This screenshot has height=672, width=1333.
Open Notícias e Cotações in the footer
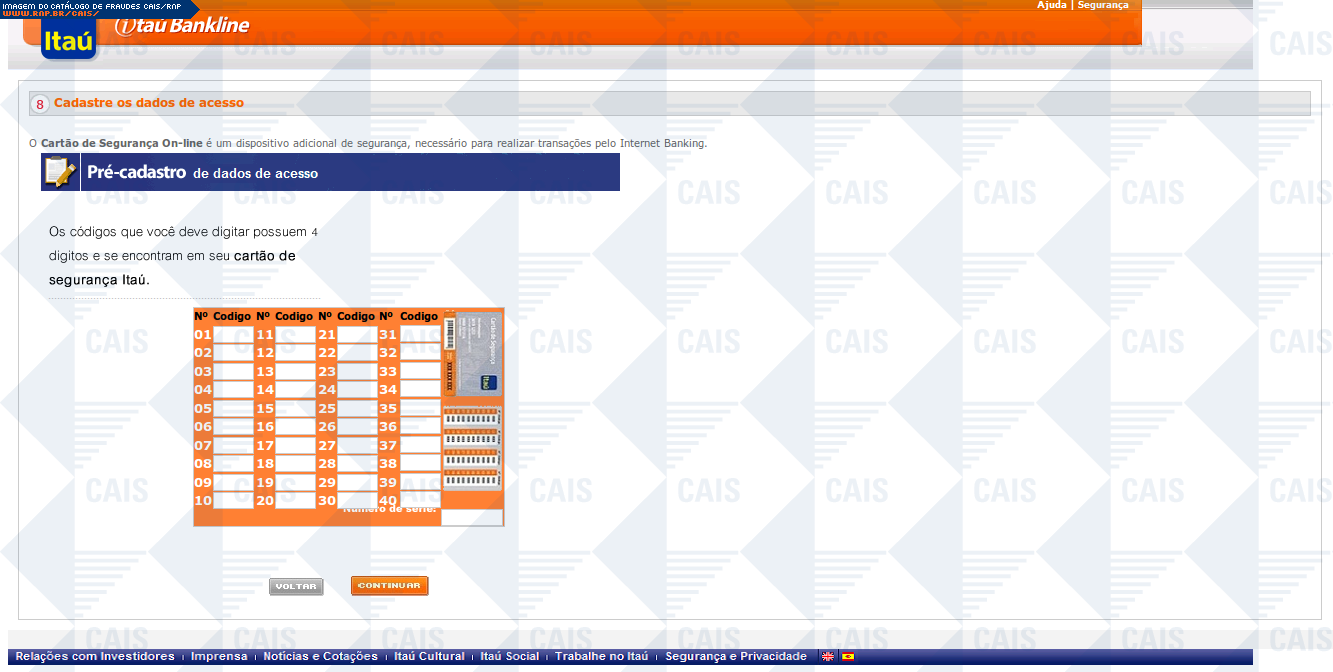(320, 657)
